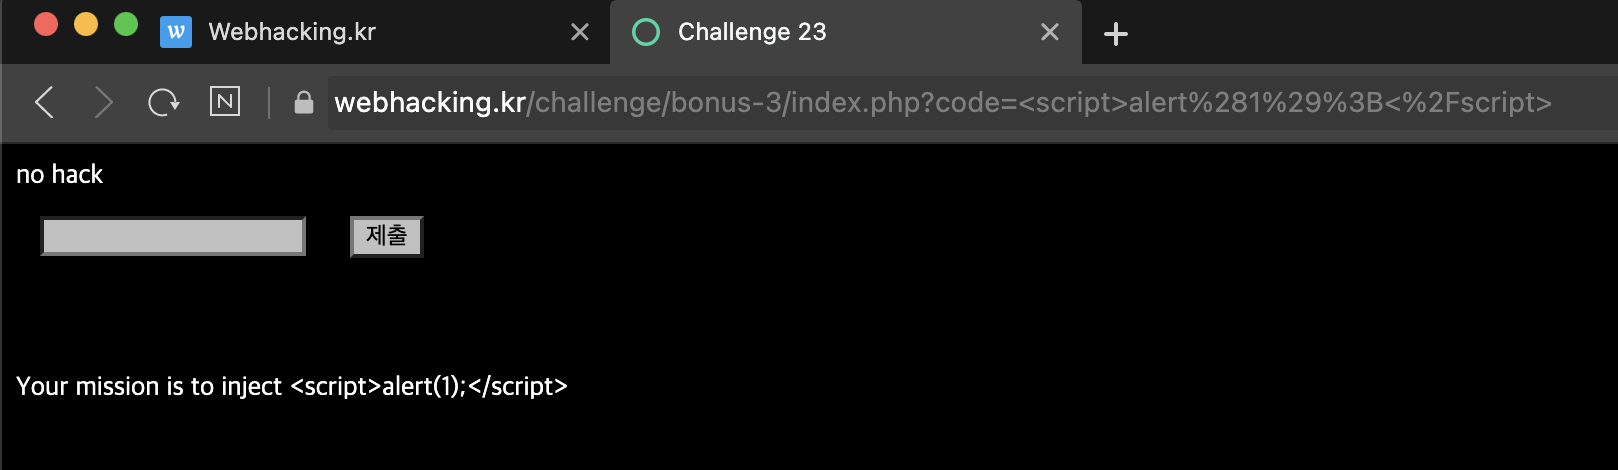Select the Challenge 23 tab title
Image resolution: width=1618 pixels, height=470 pixels.
pos(752,32)
